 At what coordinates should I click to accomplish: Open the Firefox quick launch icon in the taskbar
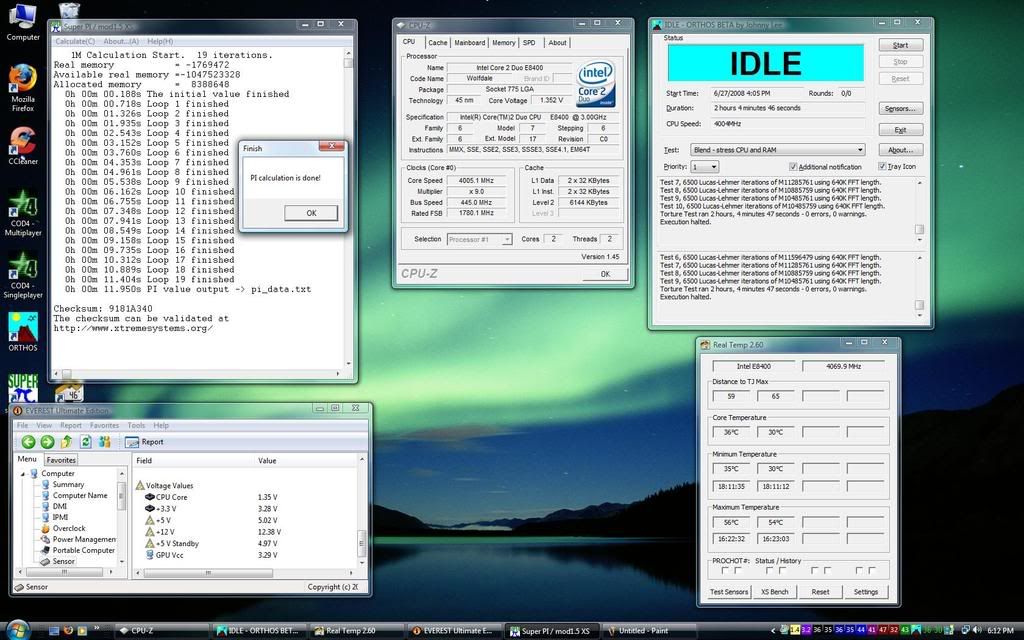coord(68,631)
